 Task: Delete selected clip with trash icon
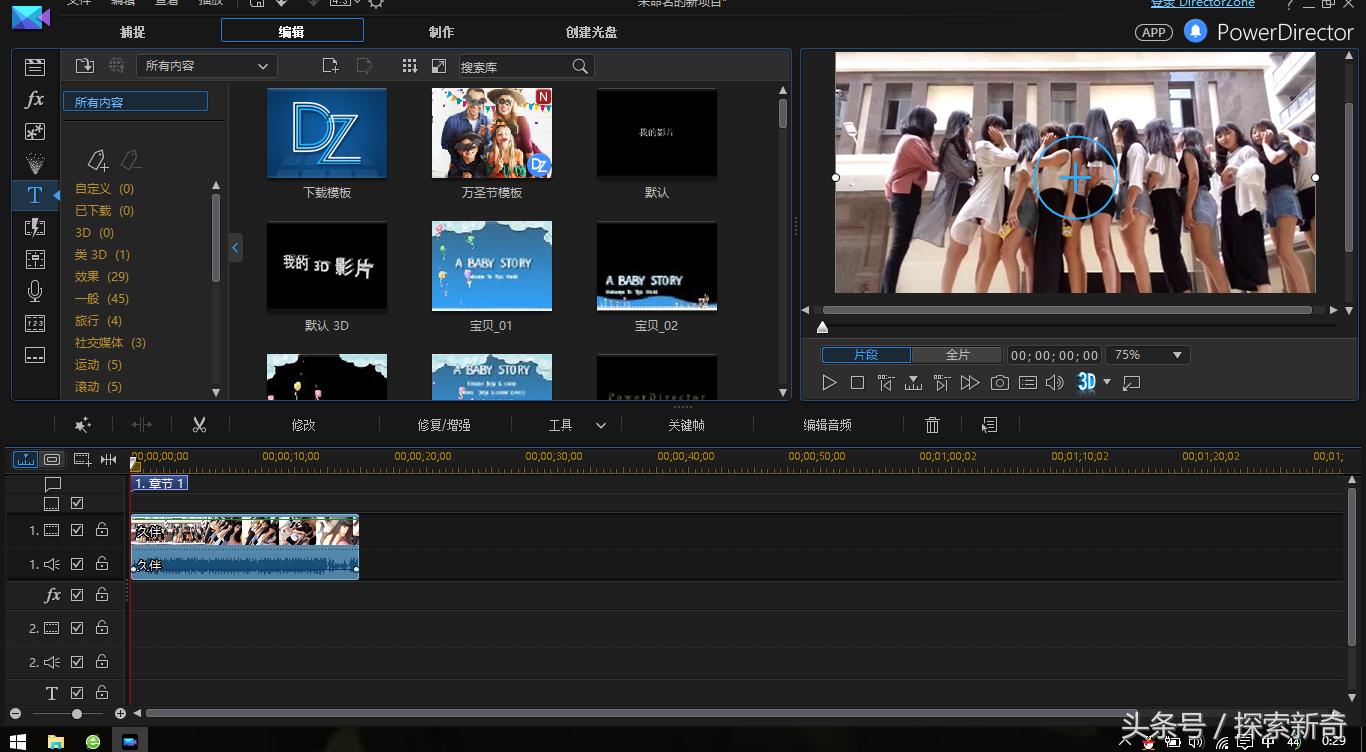(932, 425)
